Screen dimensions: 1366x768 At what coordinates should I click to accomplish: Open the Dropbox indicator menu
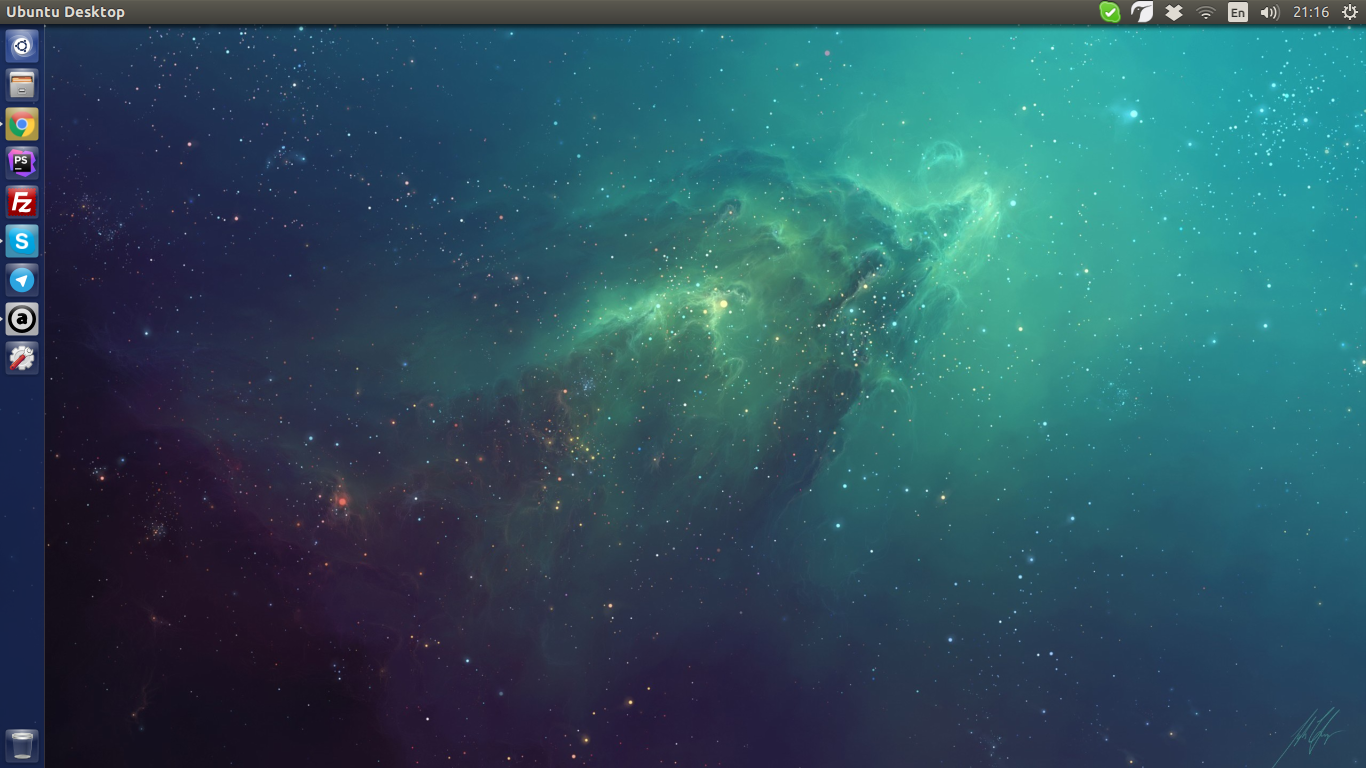tap(1174, 12)
